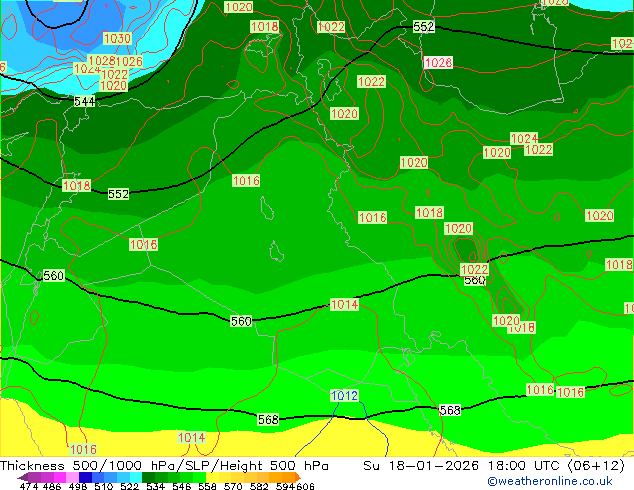
Task: Click the blue 1012 pressure label
Action: tap(344, 395)
